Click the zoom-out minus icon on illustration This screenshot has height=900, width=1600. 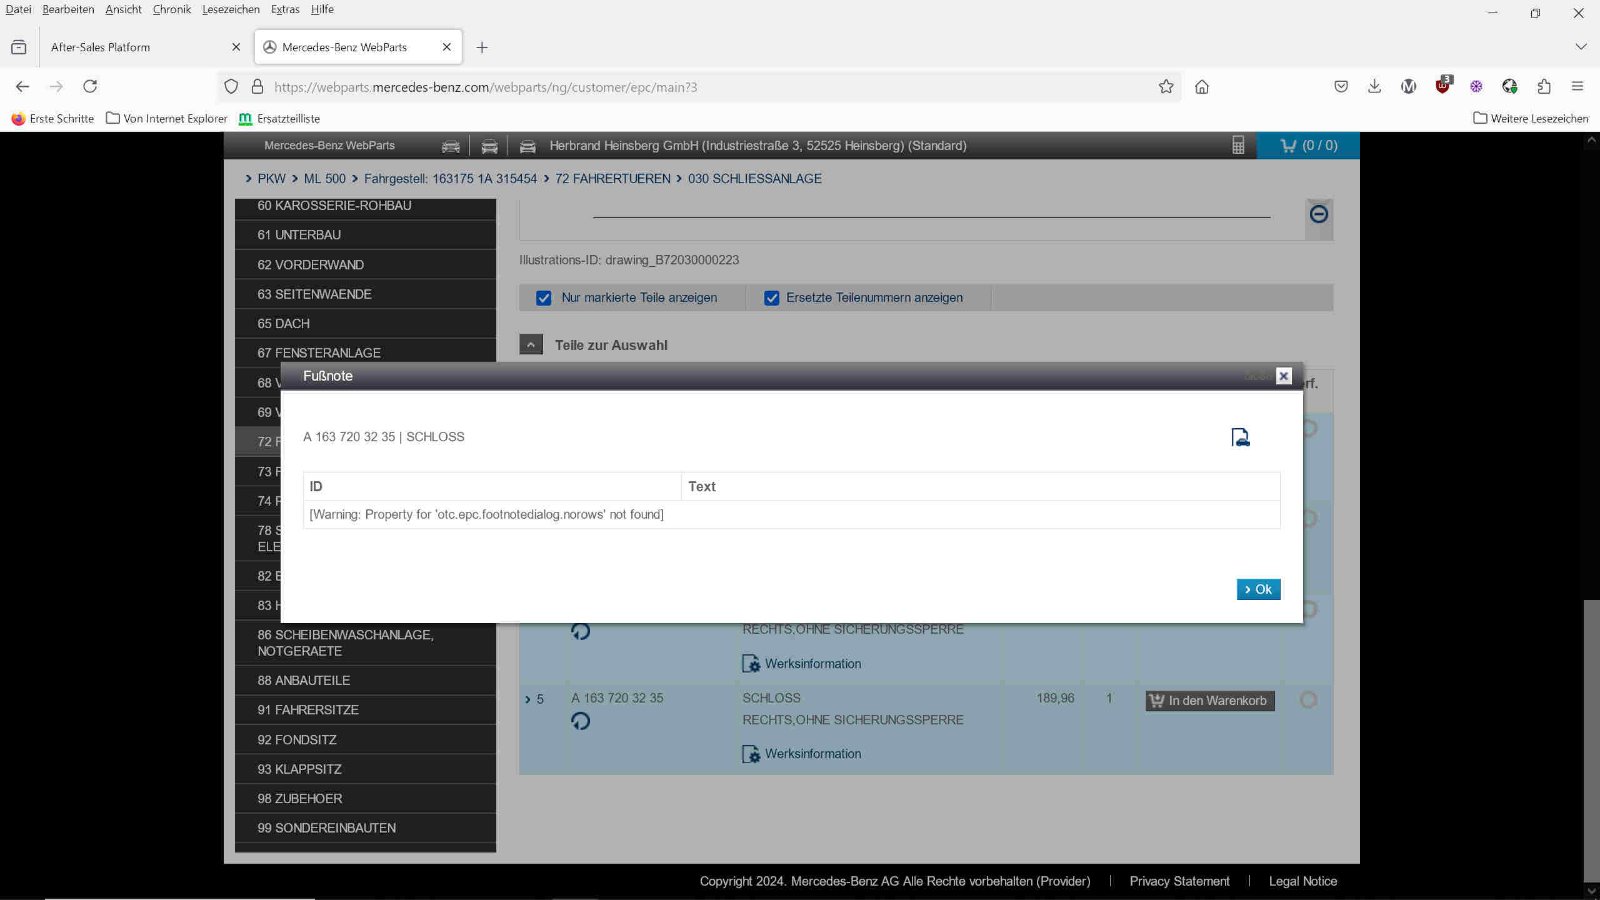(1319, 214)
